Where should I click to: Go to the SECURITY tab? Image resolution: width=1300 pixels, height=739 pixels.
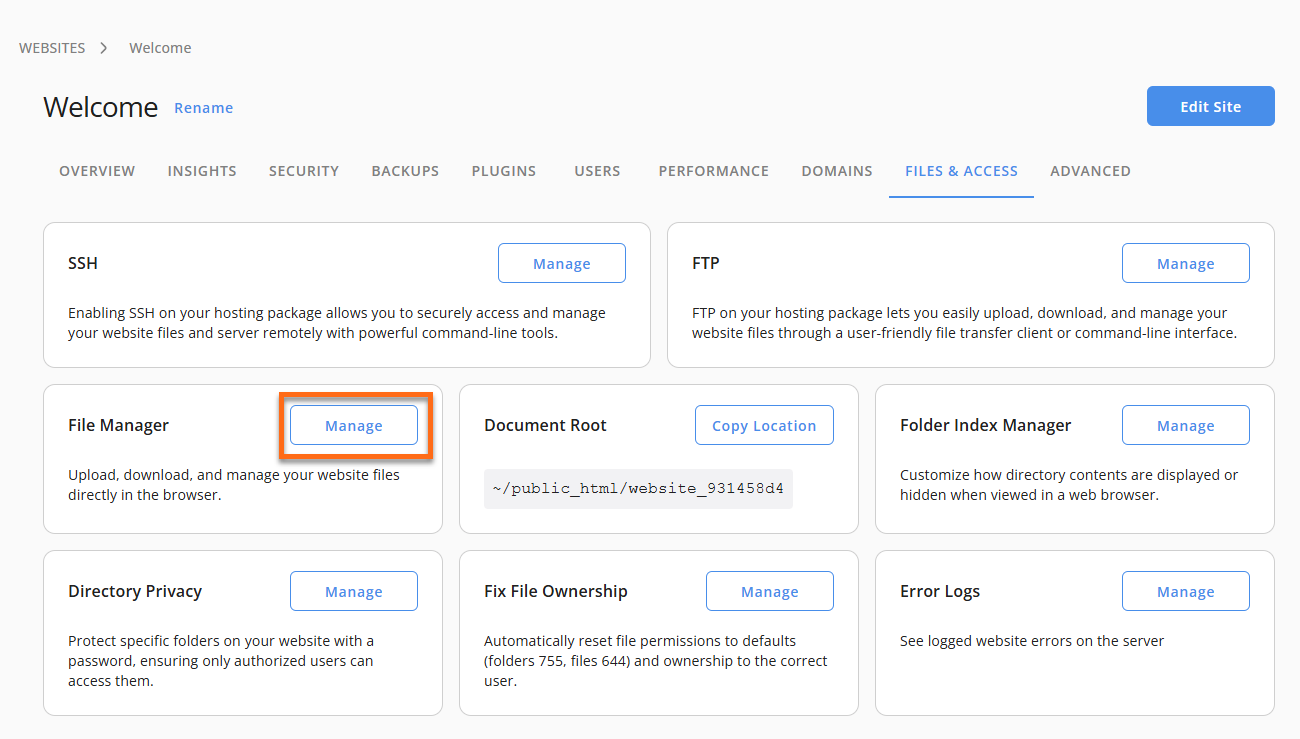(304, 171)
